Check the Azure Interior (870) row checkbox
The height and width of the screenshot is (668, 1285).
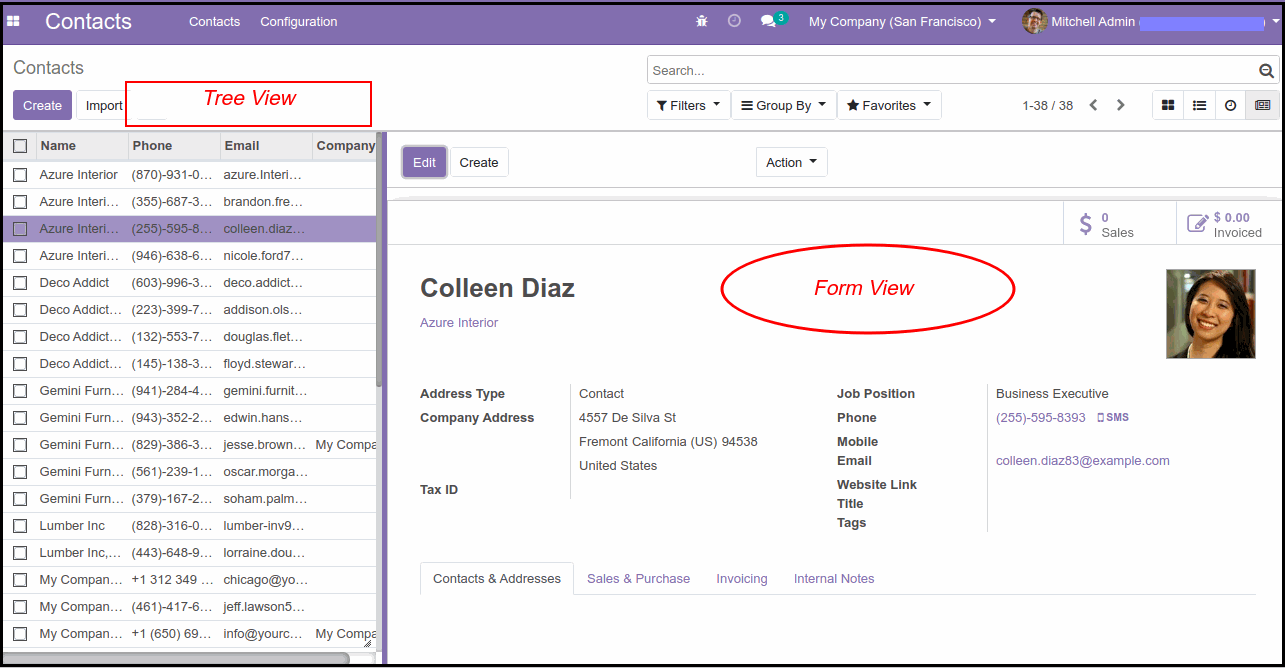[x=20, y=175]
